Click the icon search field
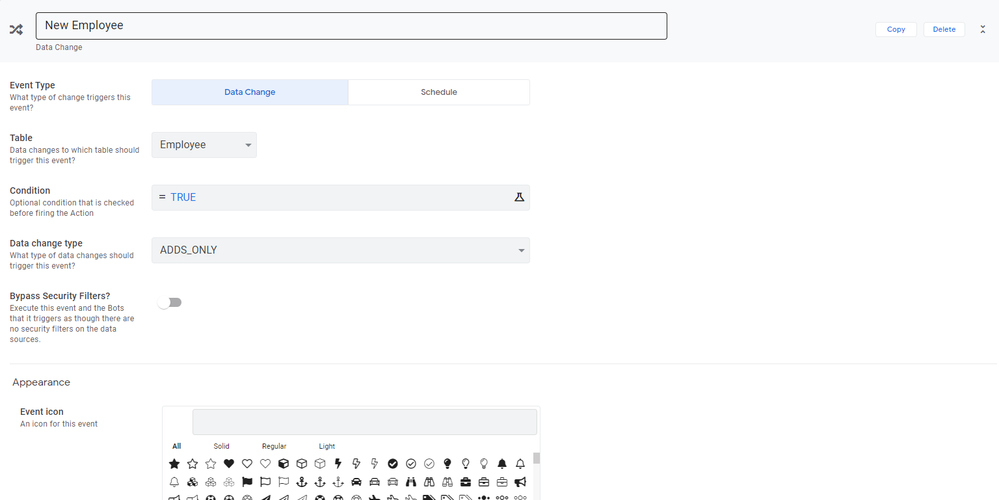999x500 pixels. click(x=364, y=422)
